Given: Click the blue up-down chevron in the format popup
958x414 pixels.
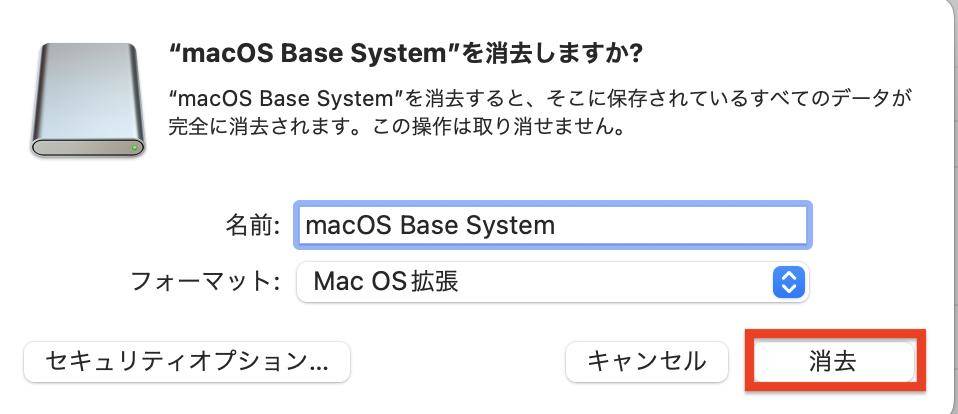Looking at the screenshot, I should (x=788, y=282).
